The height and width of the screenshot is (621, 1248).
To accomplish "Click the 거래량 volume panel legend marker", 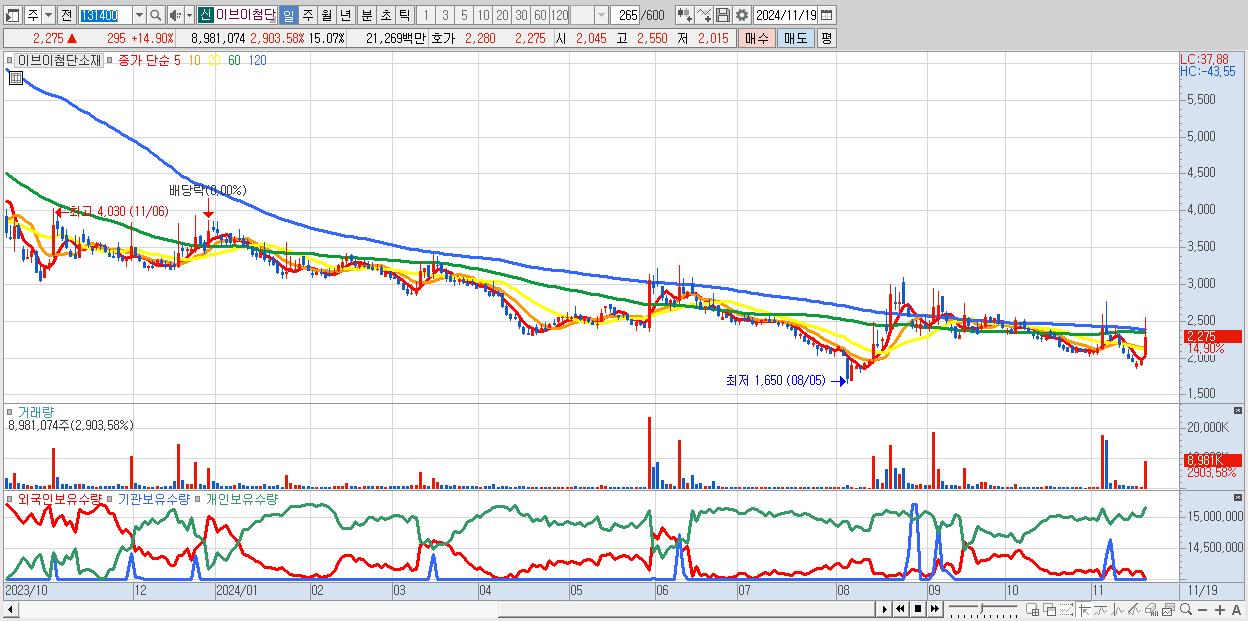I will (12, 411).
